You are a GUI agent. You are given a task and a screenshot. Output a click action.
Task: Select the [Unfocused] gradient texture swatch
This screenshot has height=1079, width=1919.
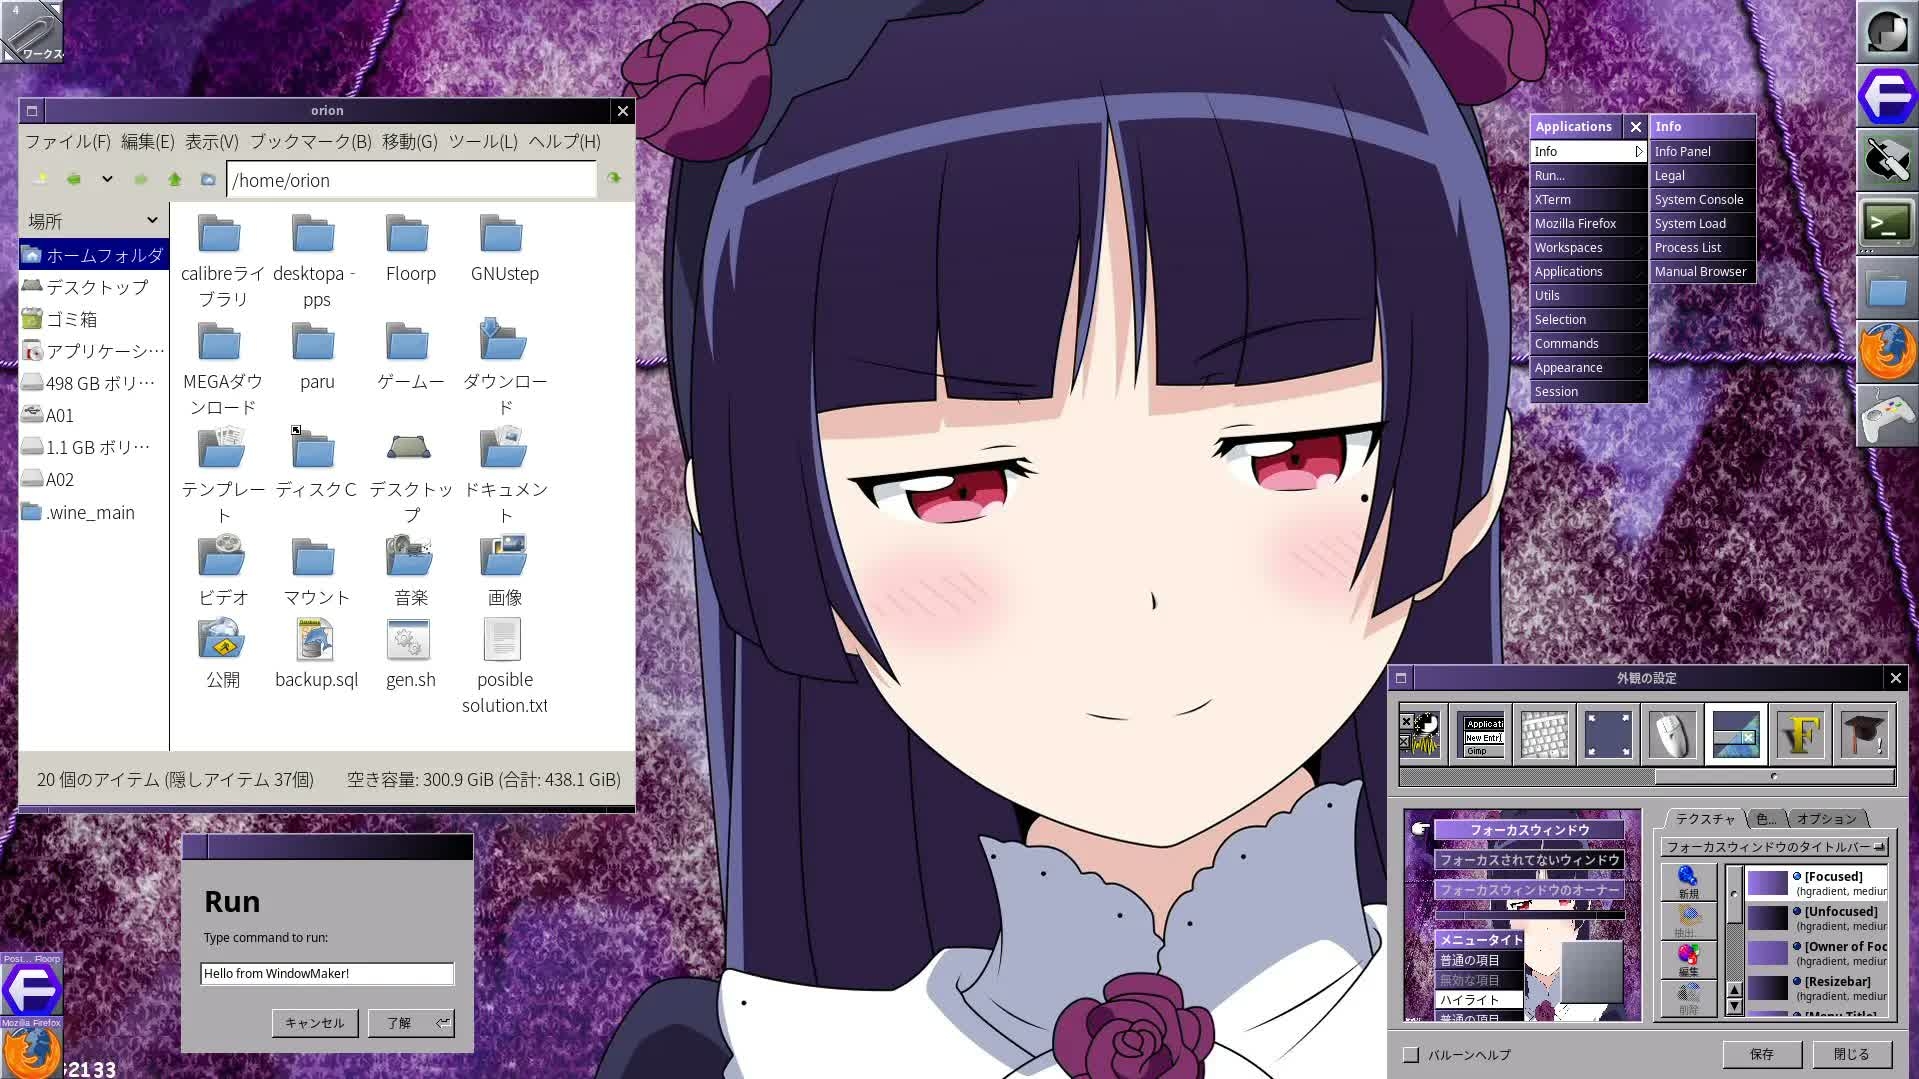coord(1767,918)
